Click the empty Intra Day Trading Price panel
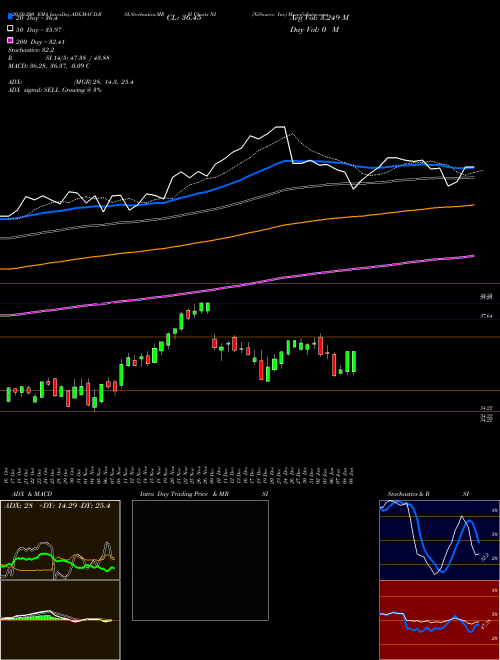Image resolution: width=500 pixels, height=660 pixels. pyautogui.click(x=200, y=560)
